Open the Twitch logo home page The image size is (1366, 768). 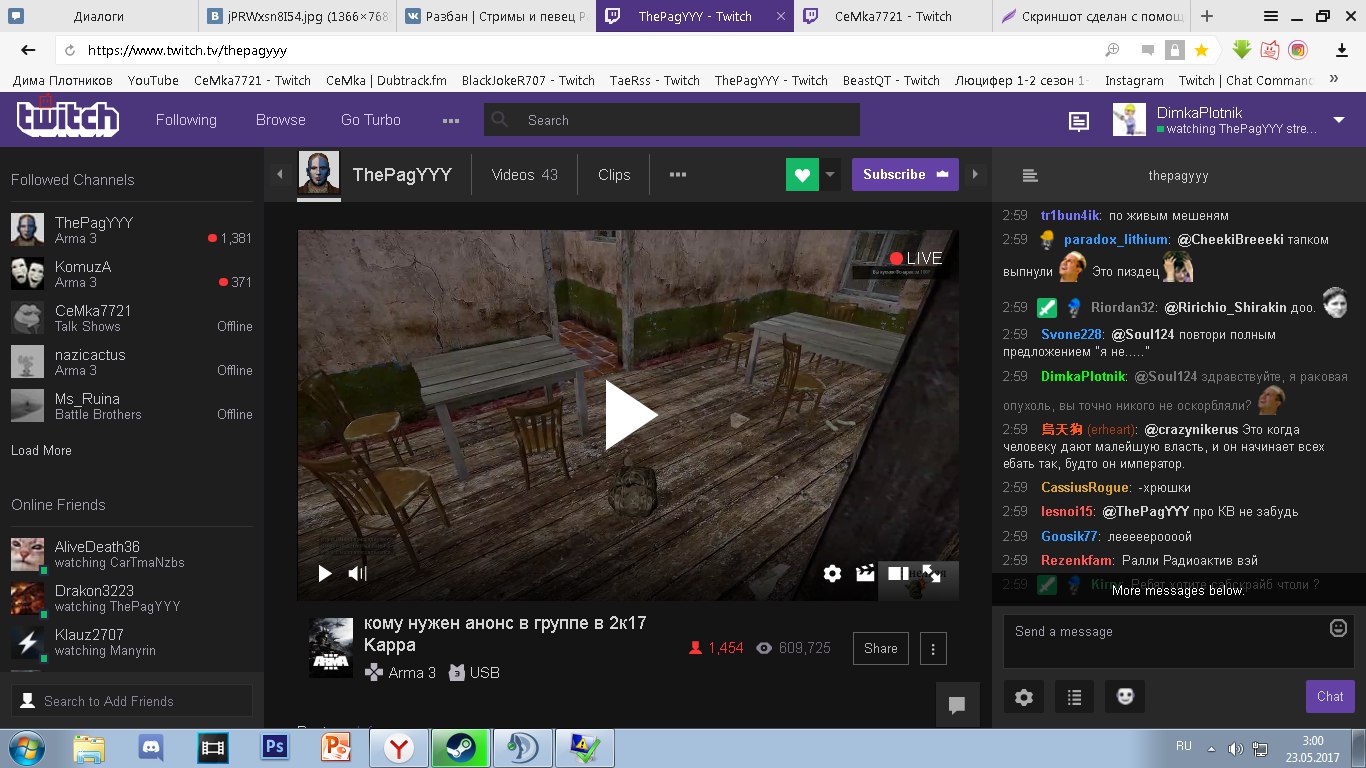pyautogui.click(x=68, y=118)
